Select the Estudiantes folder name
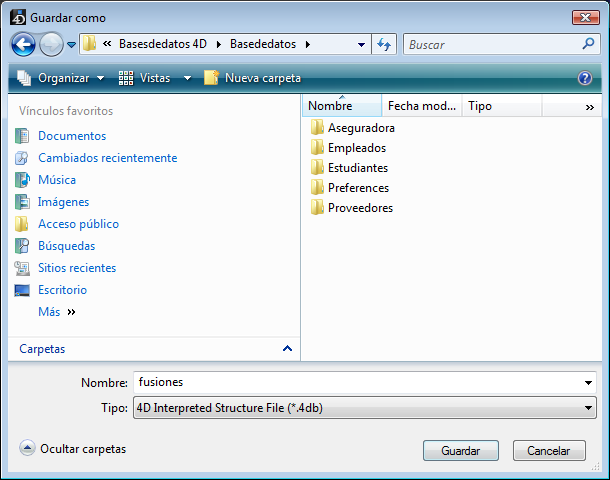Viewport: 610px width, 480px height. pyautogui.click(x=358, y=168)
